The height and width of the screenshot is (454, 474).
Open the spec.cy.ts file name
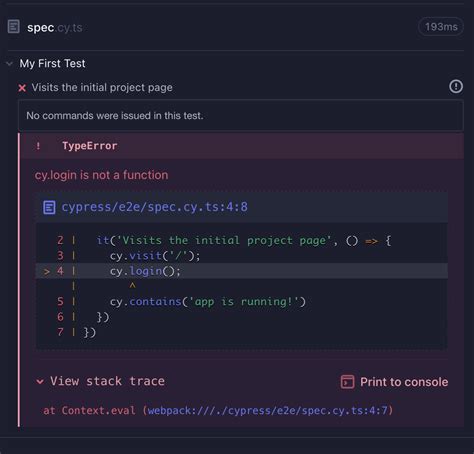click(55, 28)
